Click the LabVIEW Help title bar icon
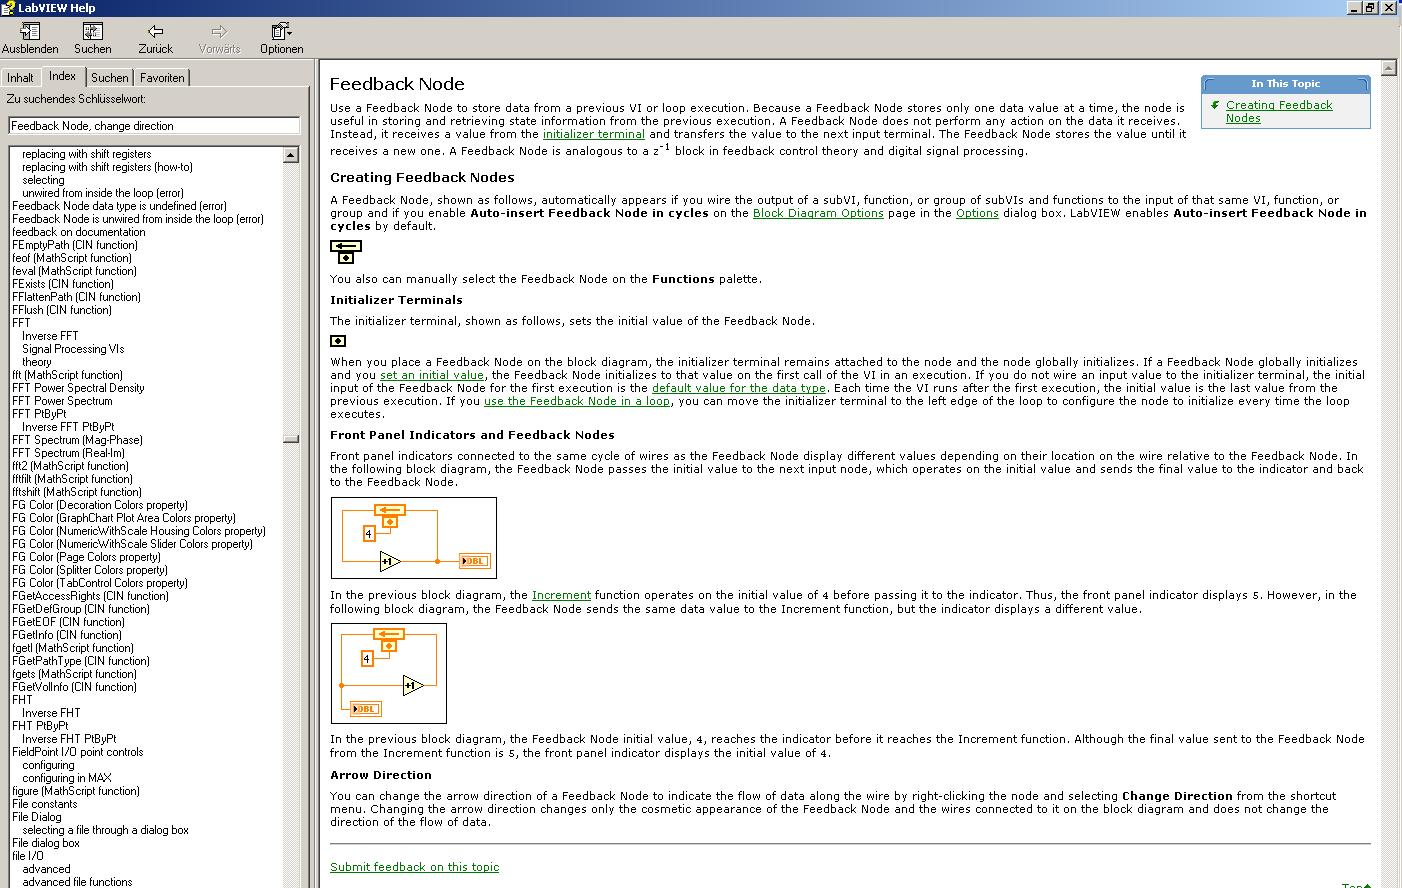The image size is (1402, 888). 9,7
